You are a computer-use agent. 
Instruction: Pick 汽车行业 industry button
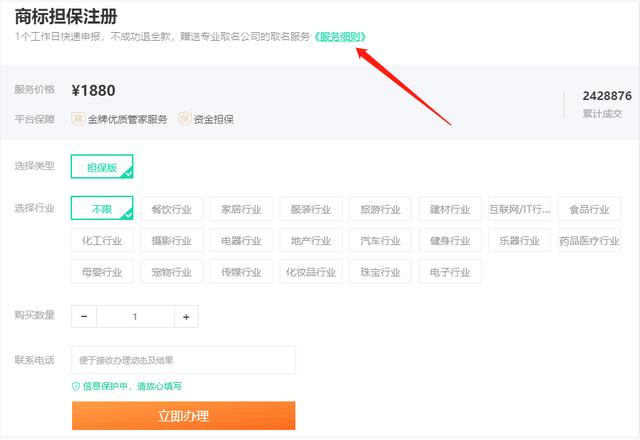click(x=380, y=240)
